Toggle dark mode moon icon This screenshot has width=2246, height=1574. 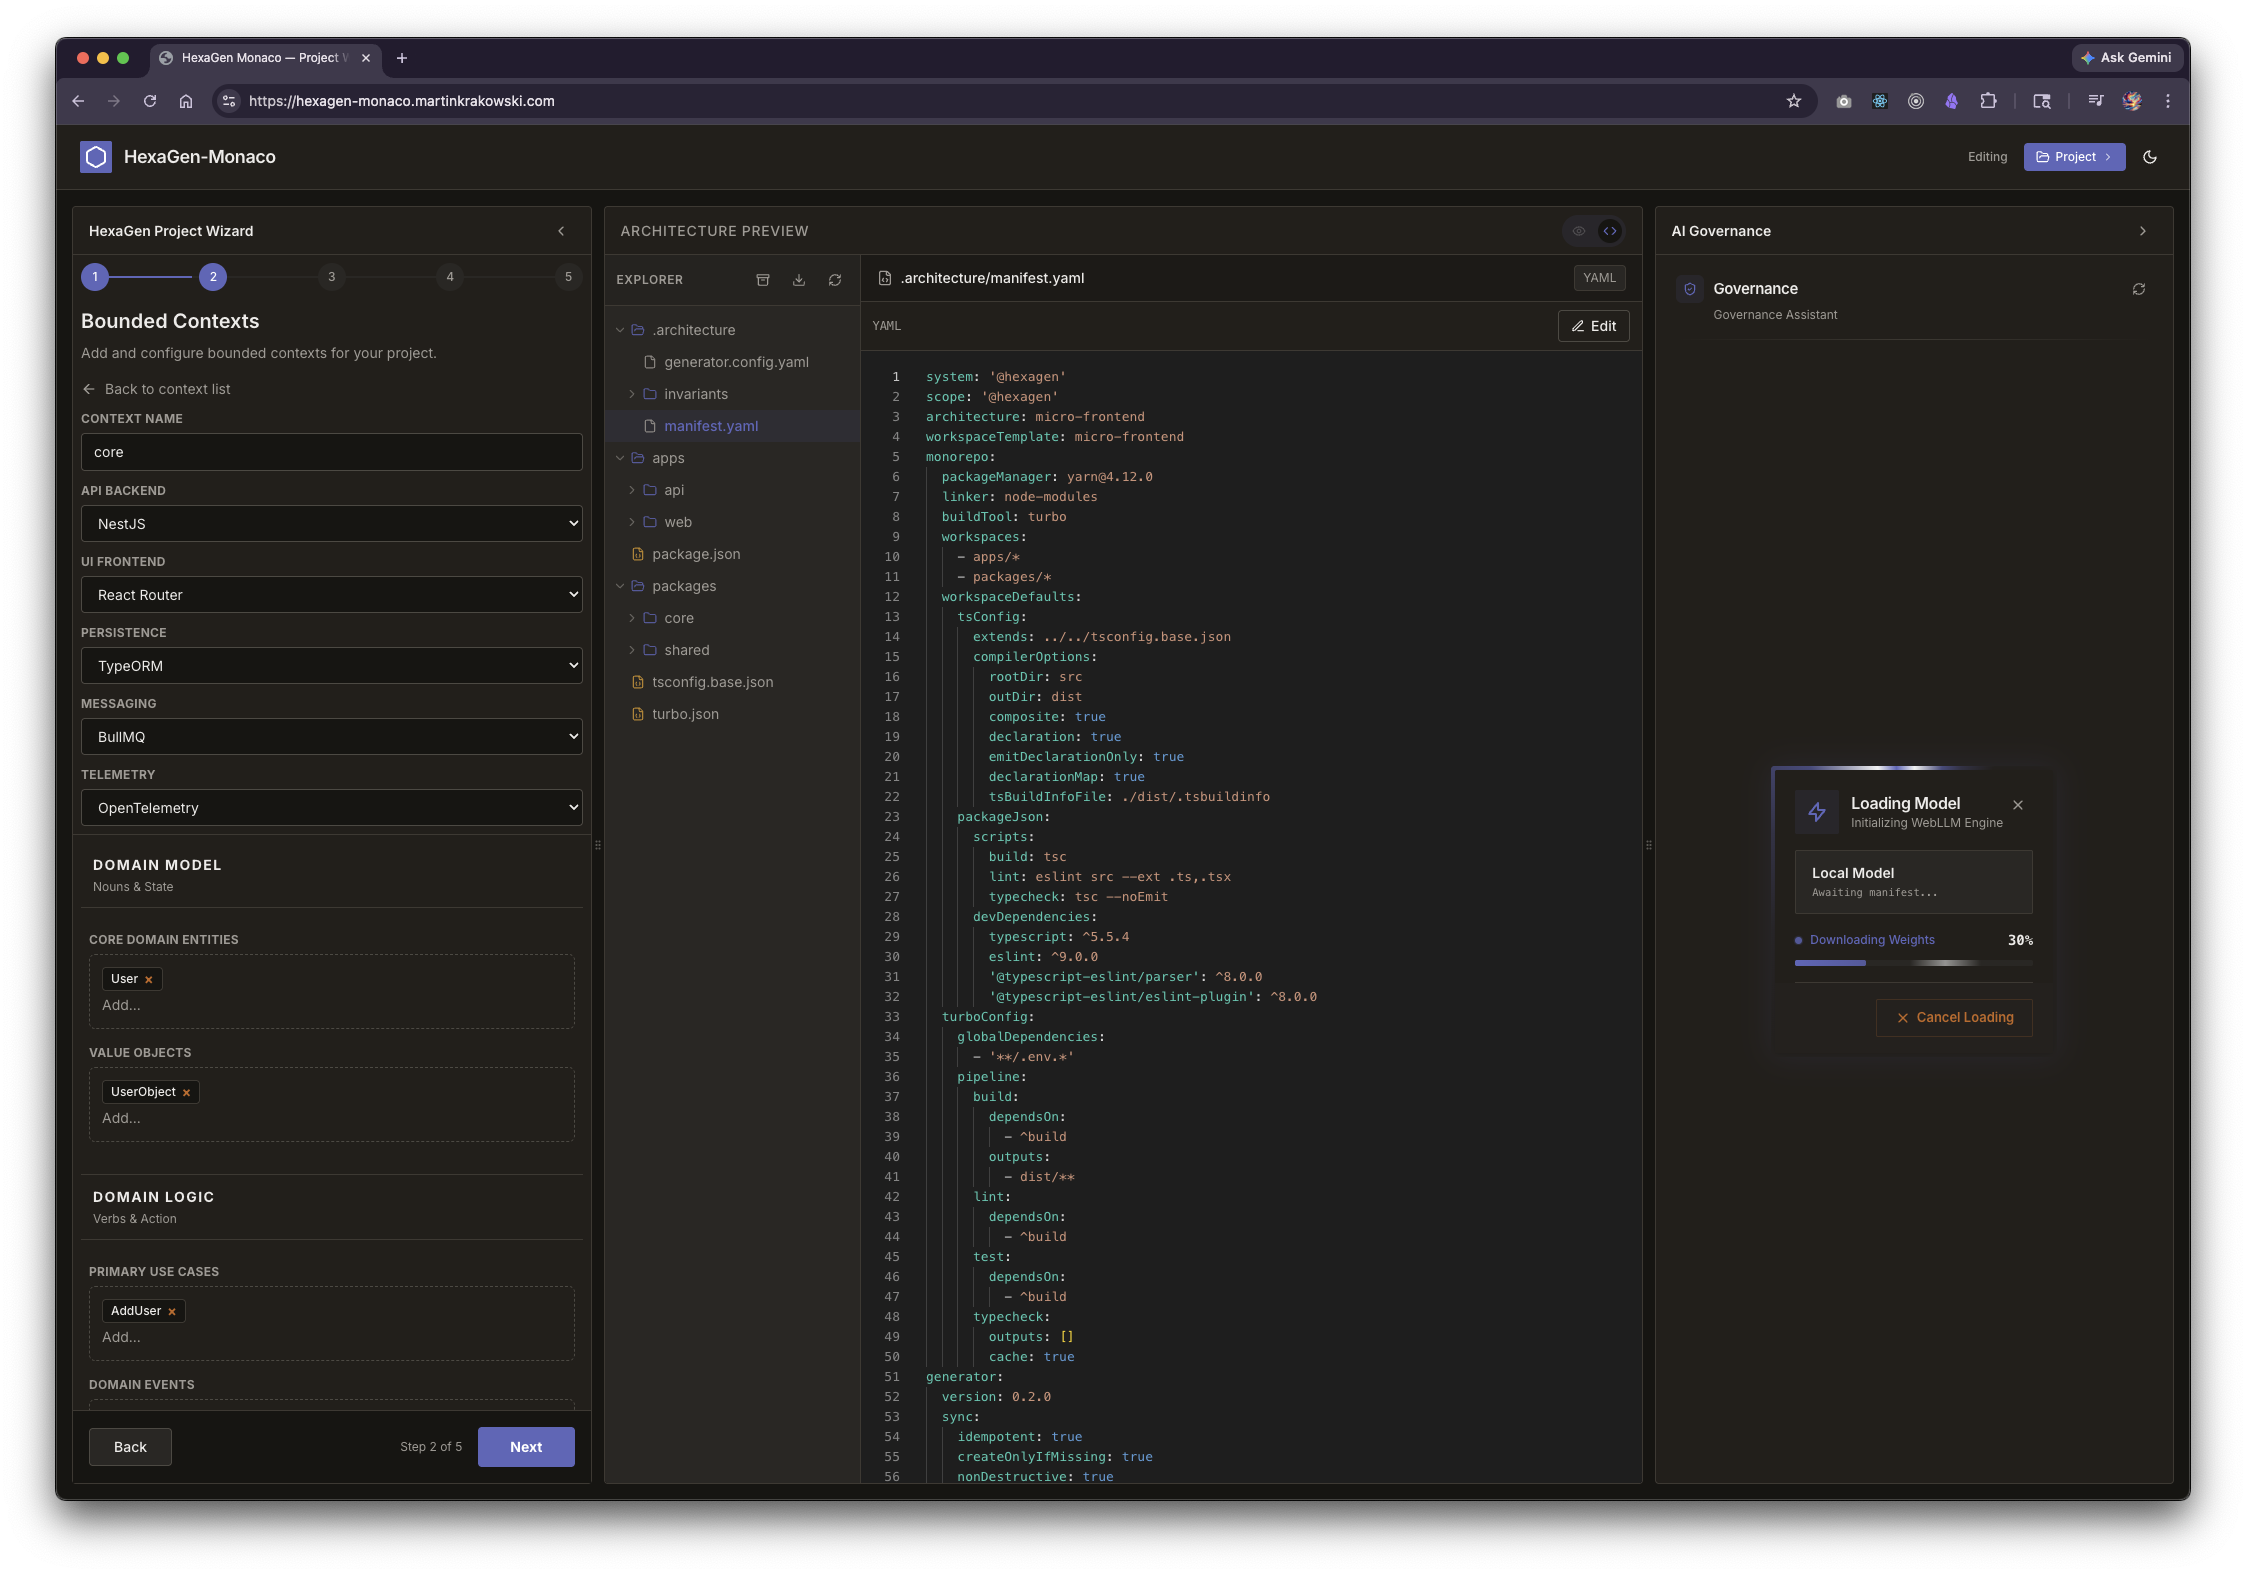tap(2150, 157)
